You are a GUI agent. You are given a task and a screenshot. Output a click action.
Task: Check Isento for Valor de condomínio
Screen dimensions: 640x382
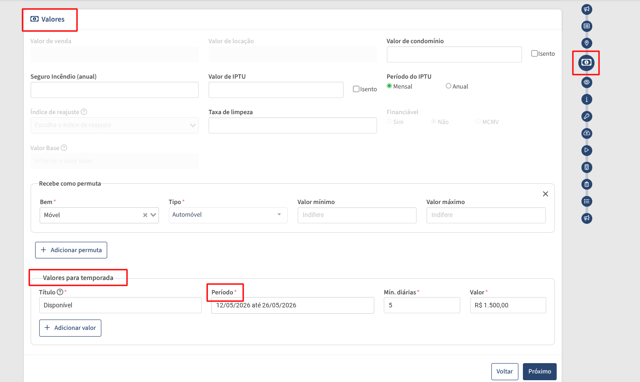534,53
